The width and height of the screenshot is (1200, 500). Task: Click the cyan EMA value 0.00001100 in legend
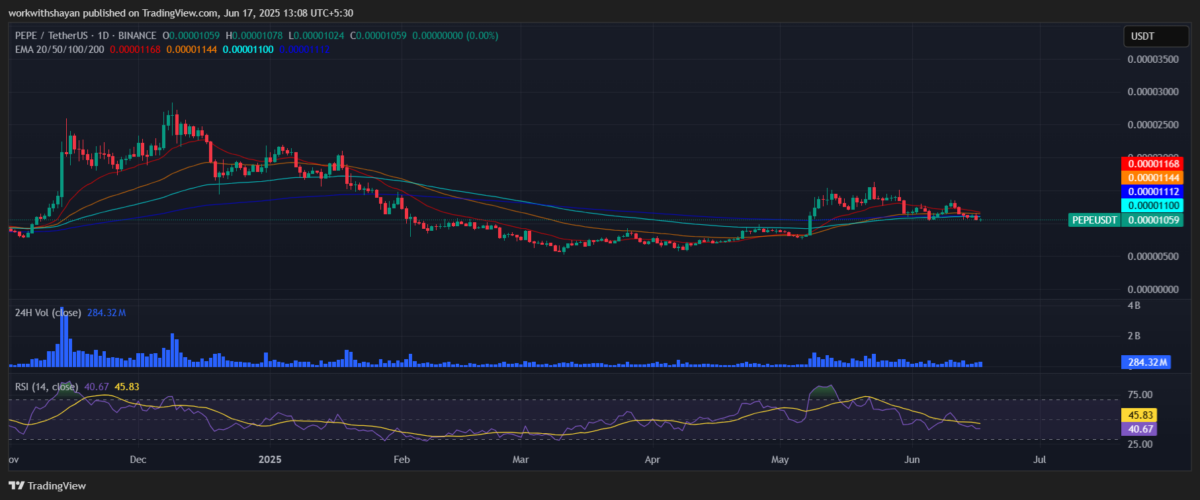[249, 49]
